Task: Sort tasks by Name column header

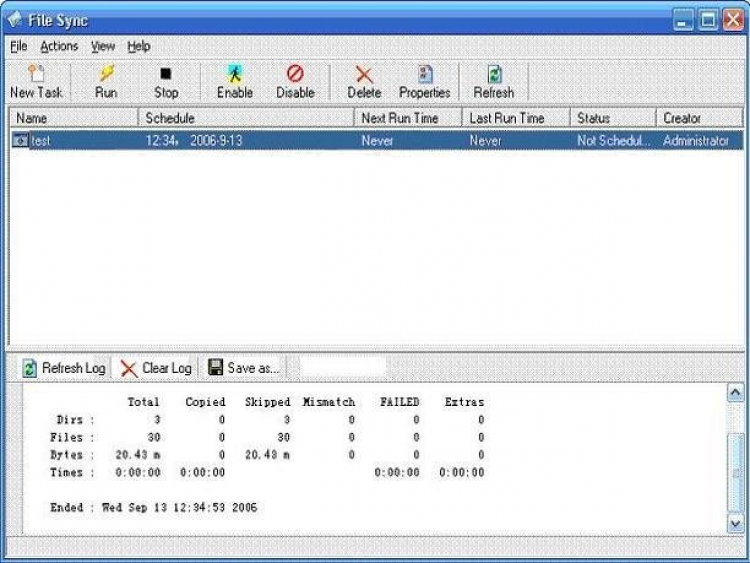Action: (x=74, y=118)
